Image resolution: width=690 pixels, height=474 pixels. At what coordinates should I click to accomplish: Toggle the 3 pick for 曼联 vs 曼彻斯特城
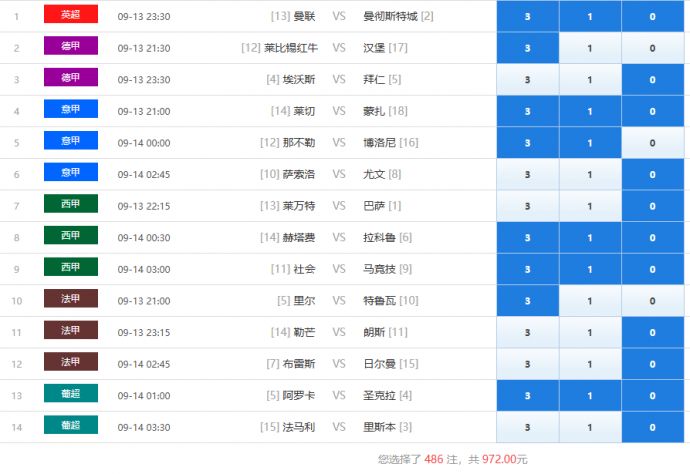pyautogui.click(x=528, y=16)
